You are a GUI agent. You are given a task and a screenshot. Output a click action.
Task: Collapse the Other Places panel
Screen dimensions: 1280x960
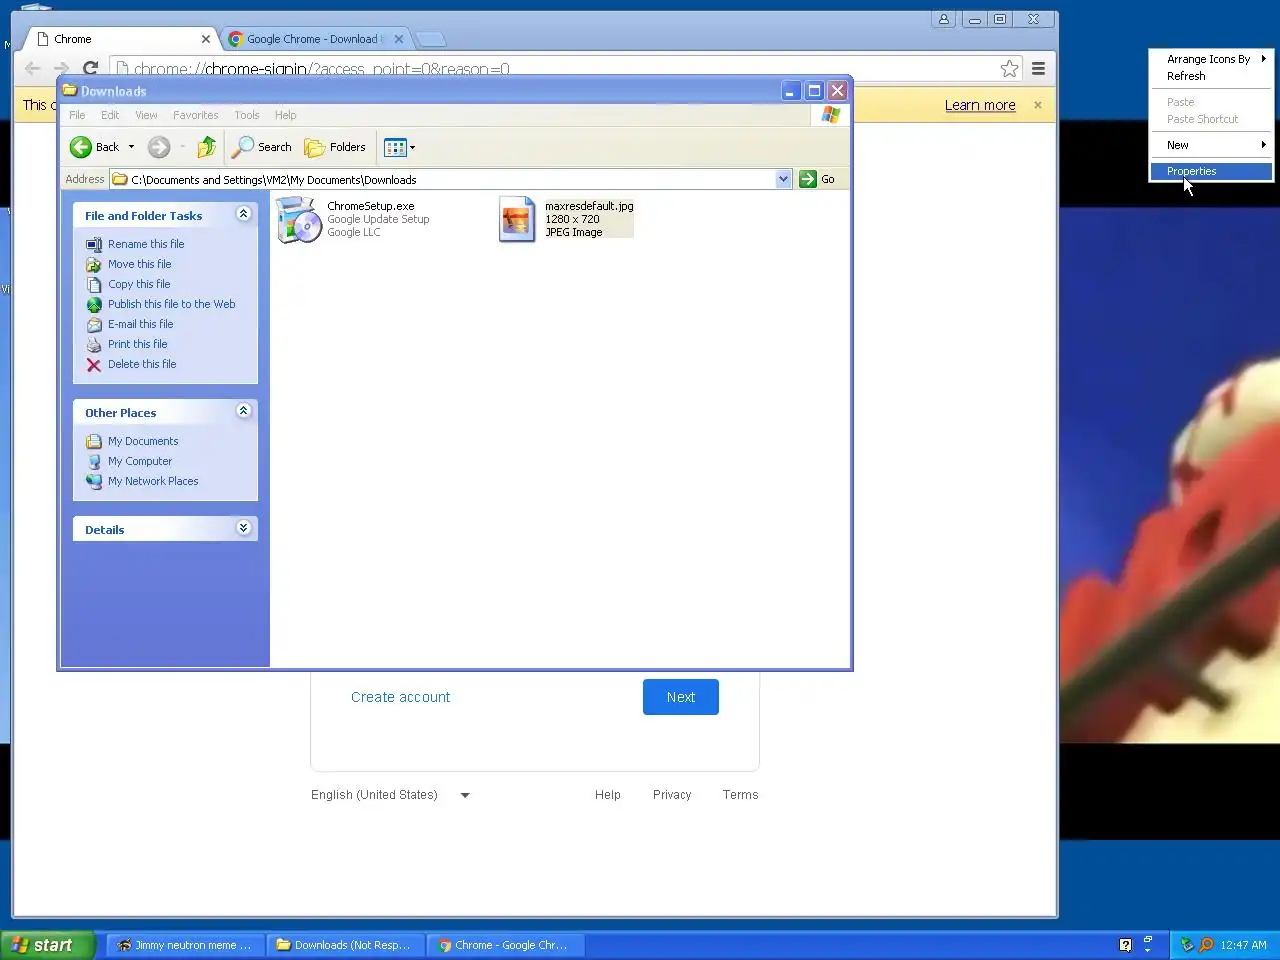(243, 411)
